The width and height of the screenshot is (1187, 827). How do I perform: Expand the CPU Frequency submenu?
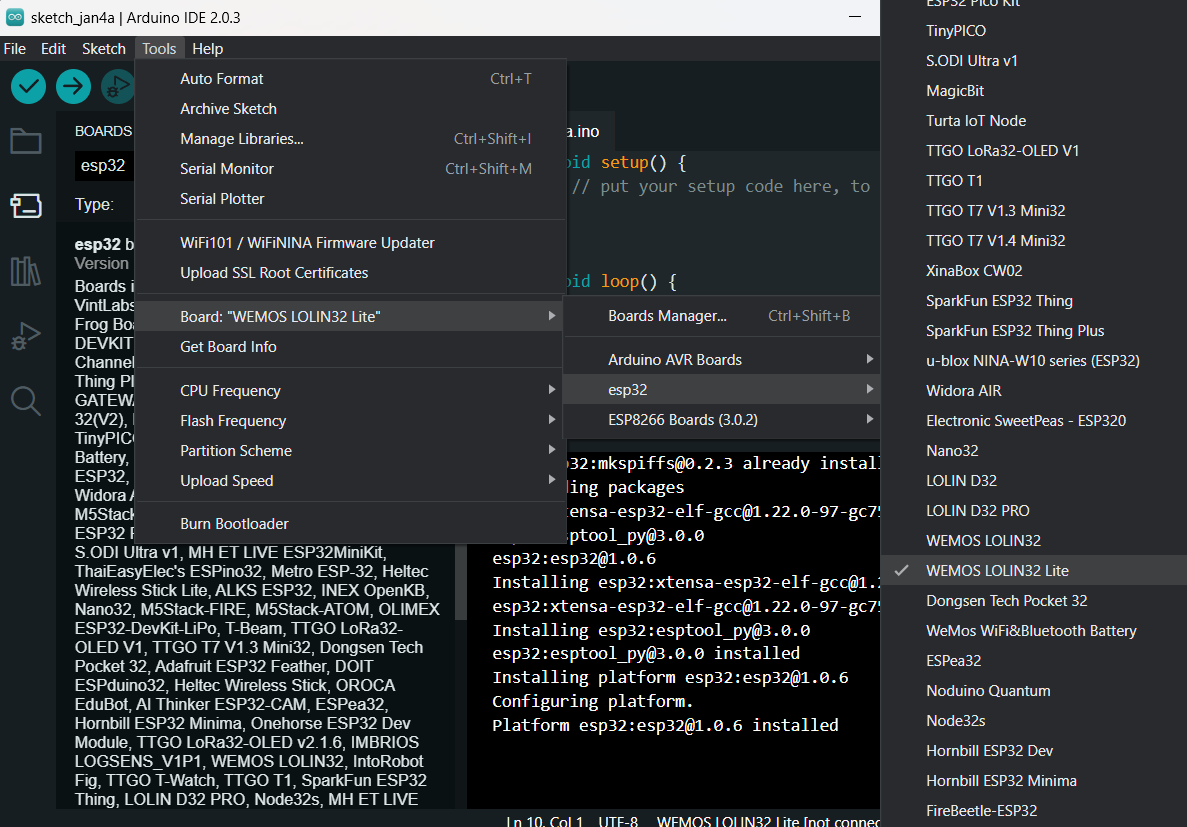tap(350, 391)
